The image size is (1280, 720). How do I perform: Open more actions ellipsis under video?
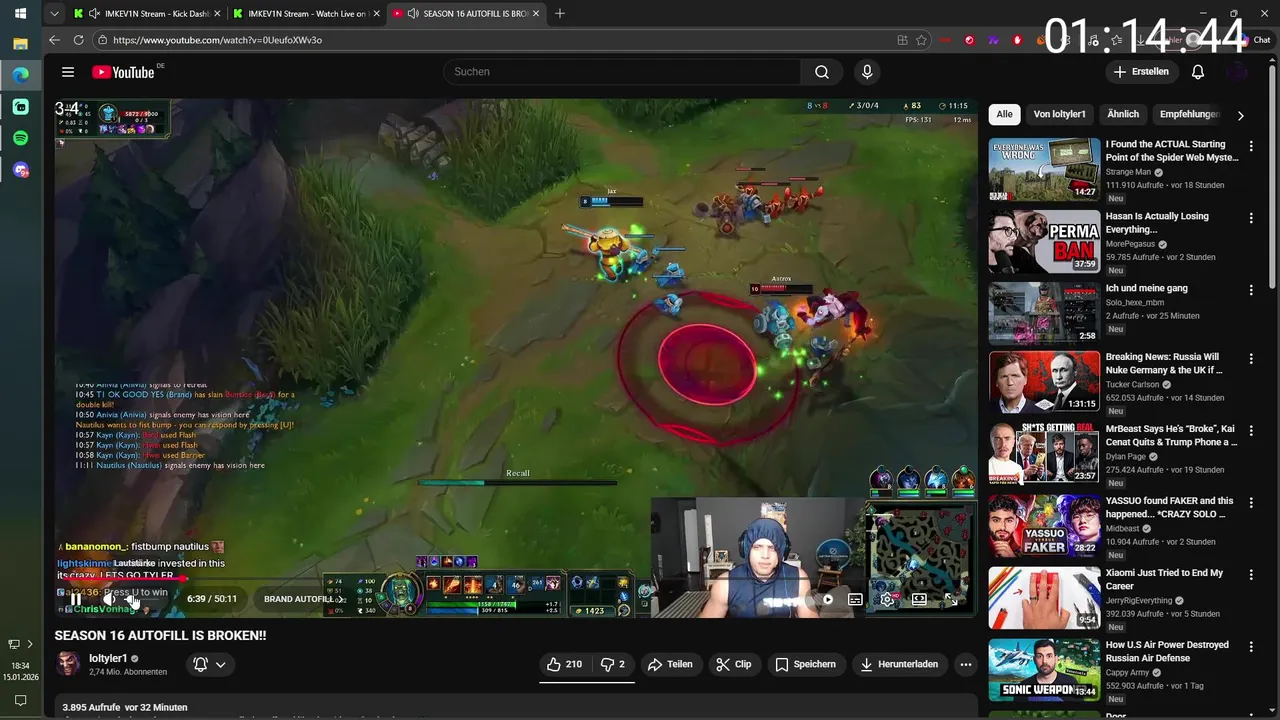tap(965, 664)
